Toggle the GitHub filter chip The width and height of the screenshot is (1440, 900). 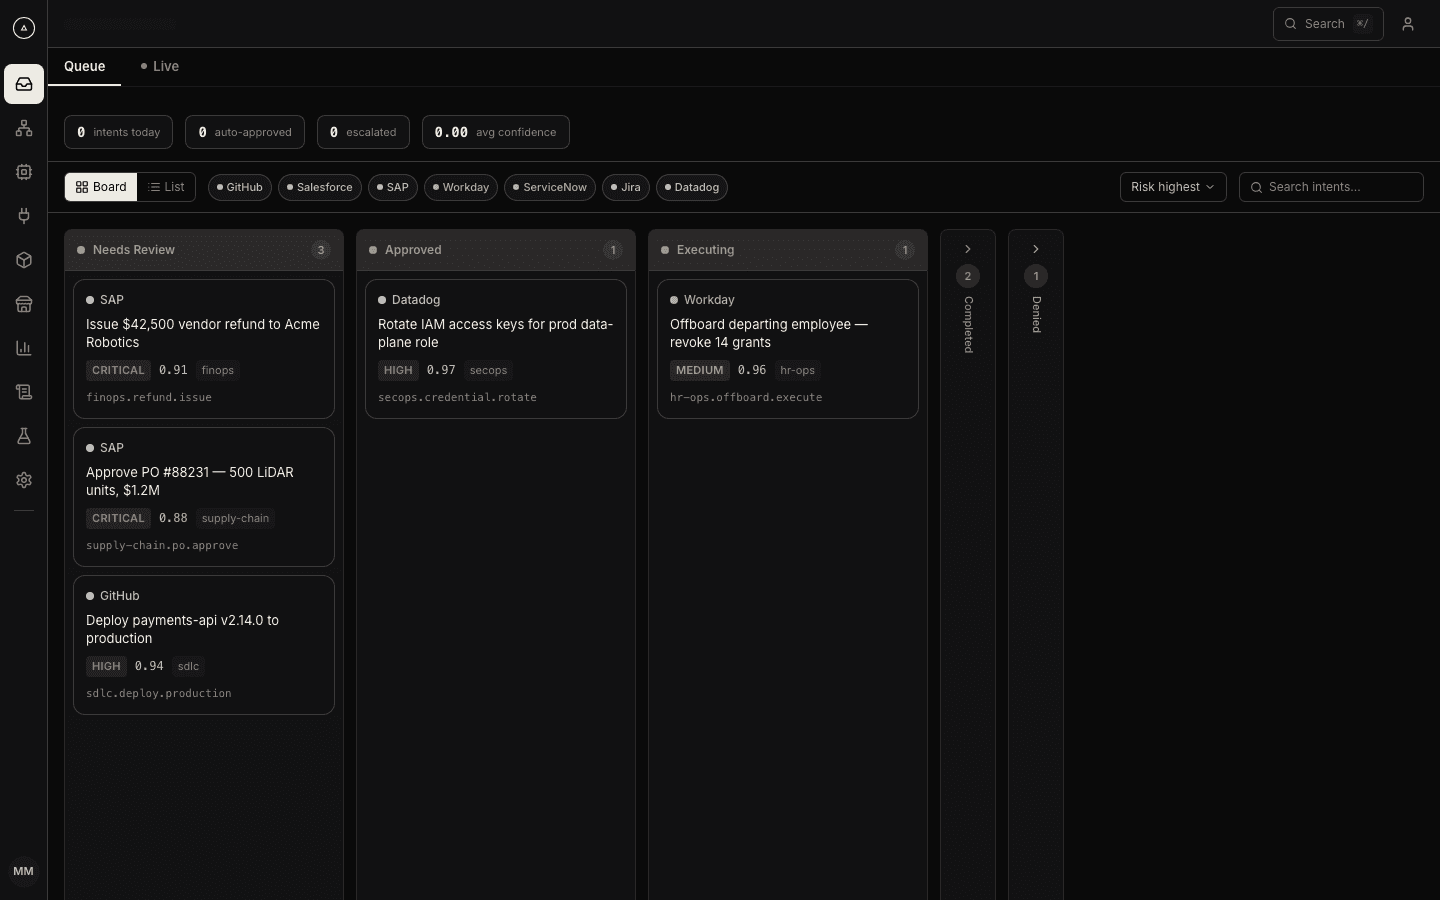240,187
